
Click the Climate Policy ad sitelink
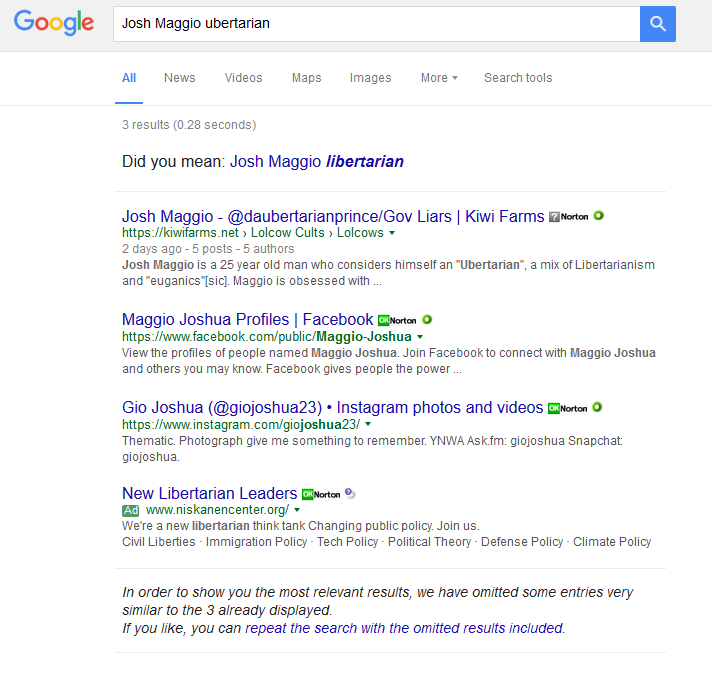point(612,542)
